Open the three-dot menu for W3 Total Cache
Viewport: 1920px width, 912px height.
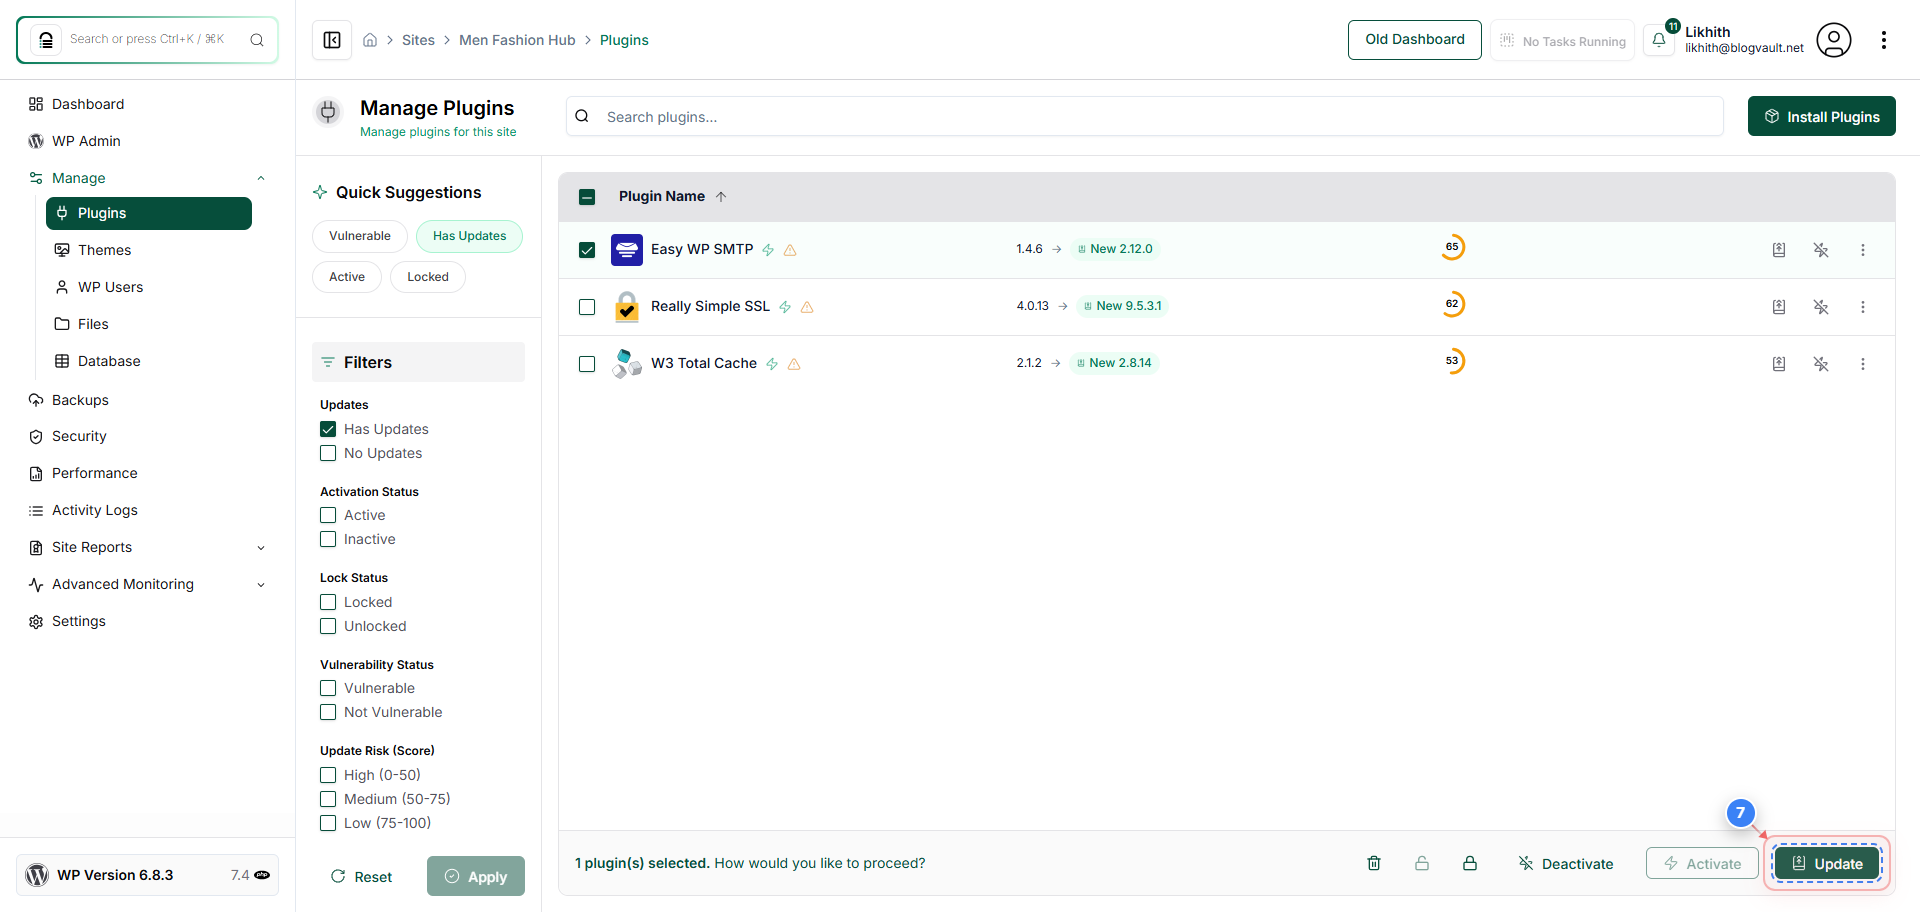[1863, 364]
